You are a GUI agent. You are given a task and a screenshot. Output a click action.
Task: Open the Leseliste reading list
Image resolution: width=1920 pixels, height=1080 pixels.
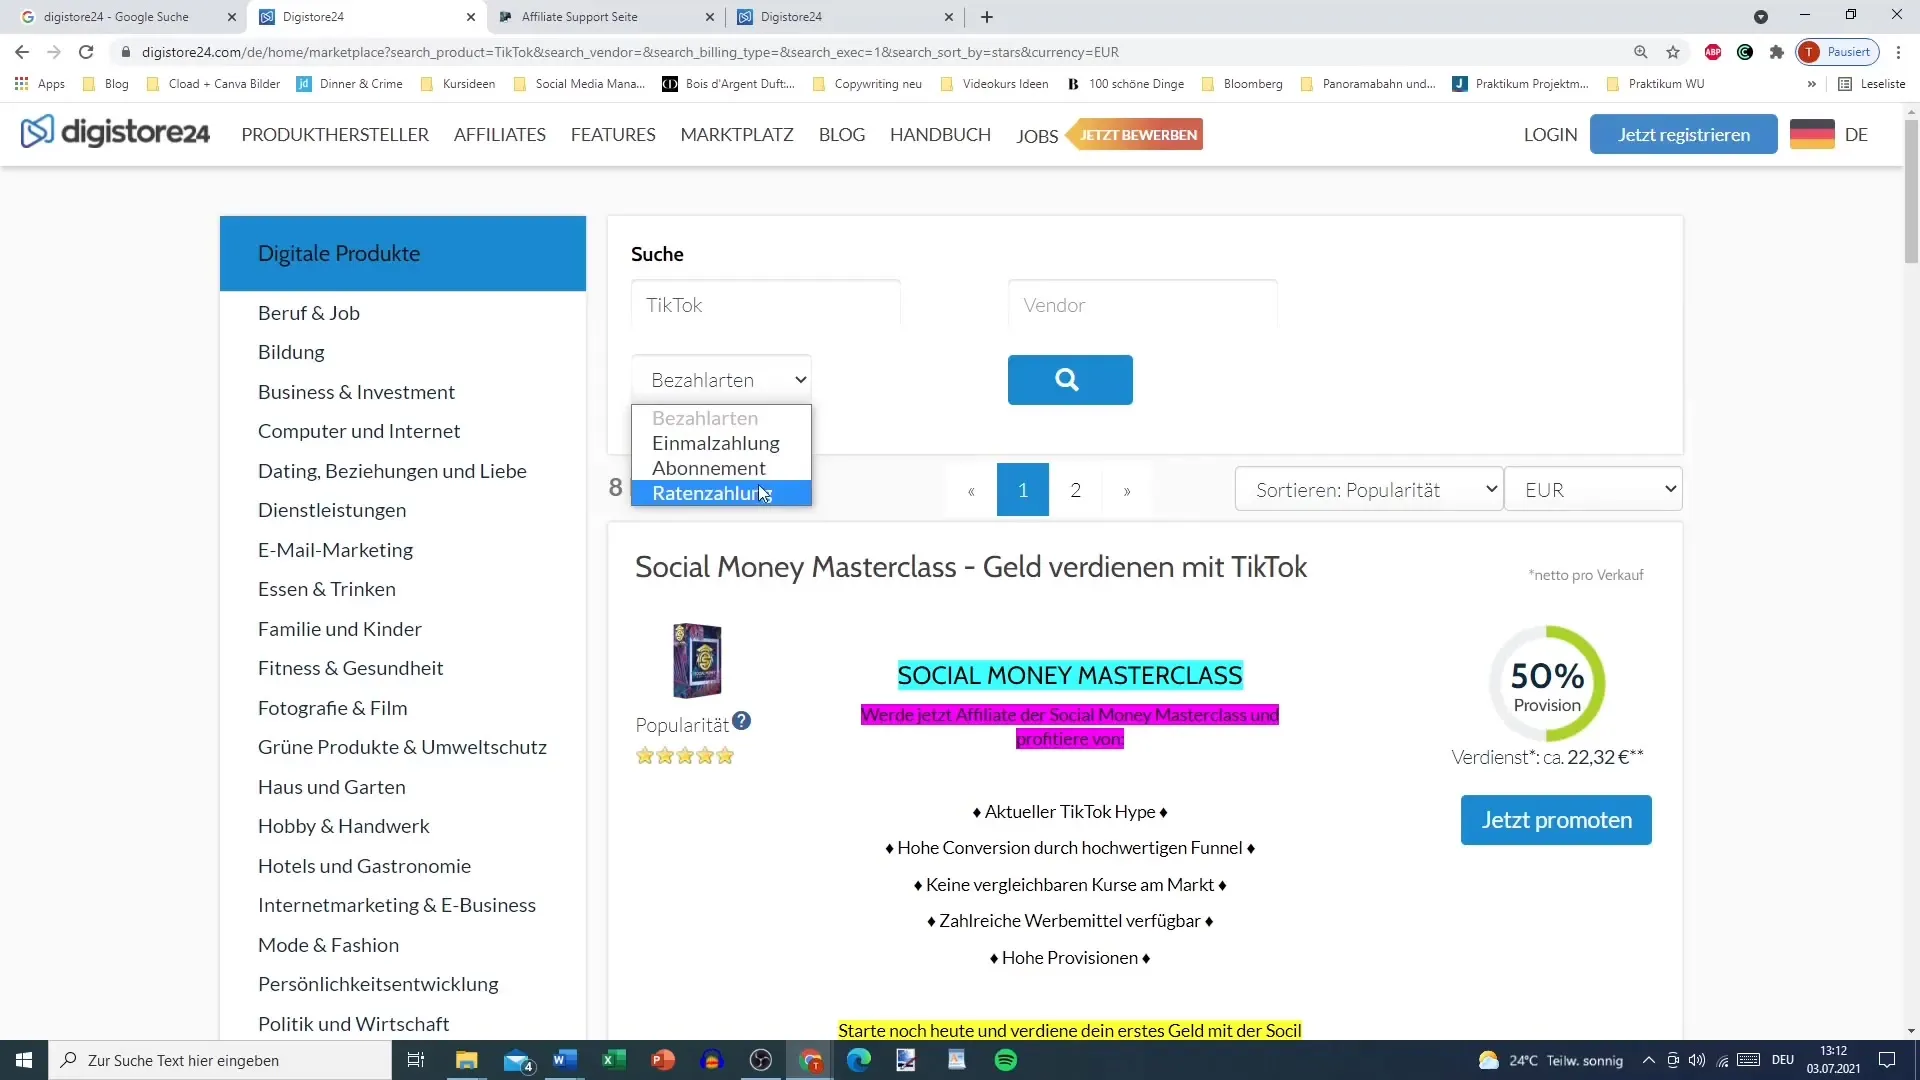1872,84
